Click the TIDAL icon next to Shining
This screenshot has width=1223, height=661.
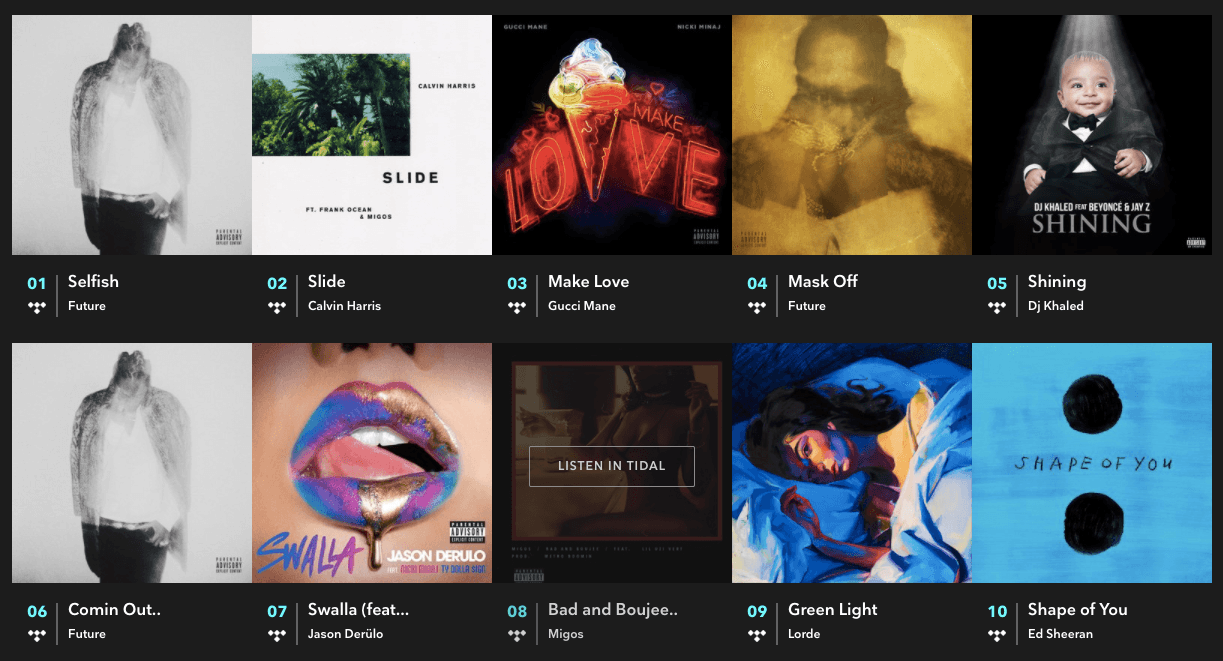(997, 306)
